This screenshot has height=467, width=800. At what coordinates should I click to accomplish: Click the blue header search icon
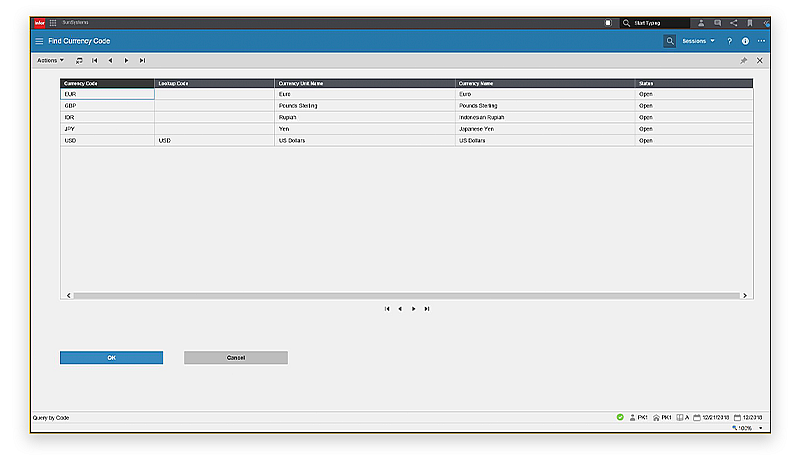point(670,41)
